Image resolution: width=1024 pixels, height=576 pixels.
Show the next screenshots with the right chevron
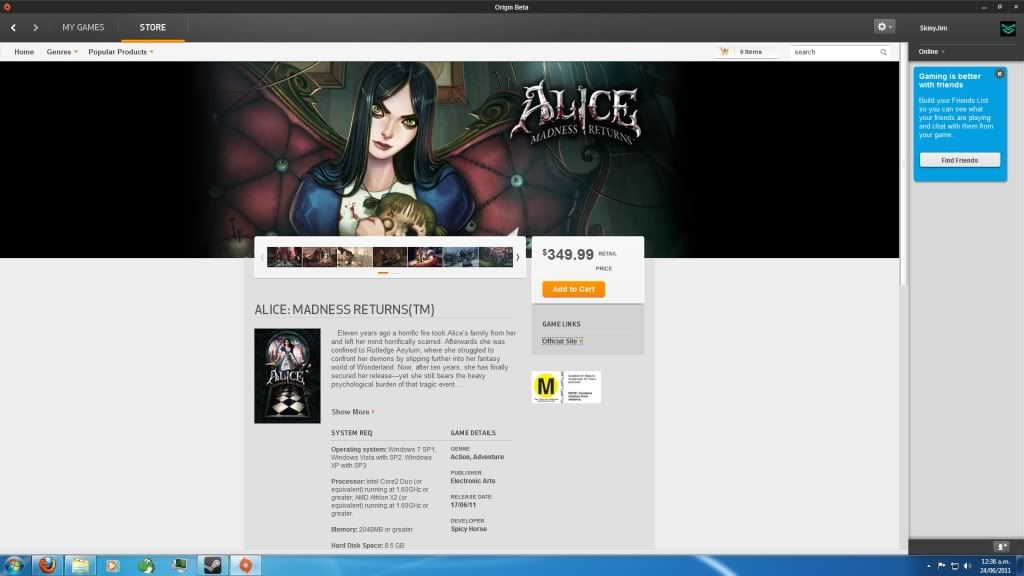(518, 257)
